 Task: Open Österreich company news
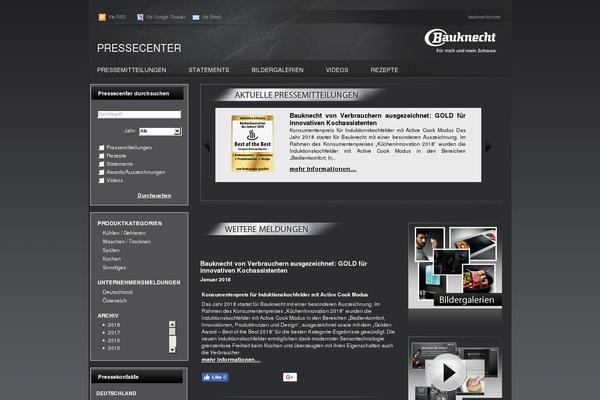[x=114, y=301]
